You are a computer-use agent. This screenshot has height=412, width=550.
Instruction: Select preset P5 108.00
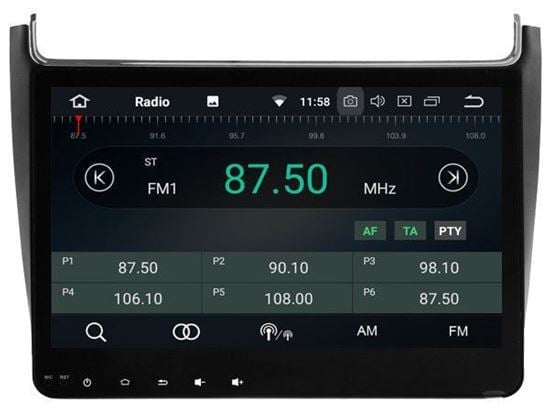(x=277, y=298)
